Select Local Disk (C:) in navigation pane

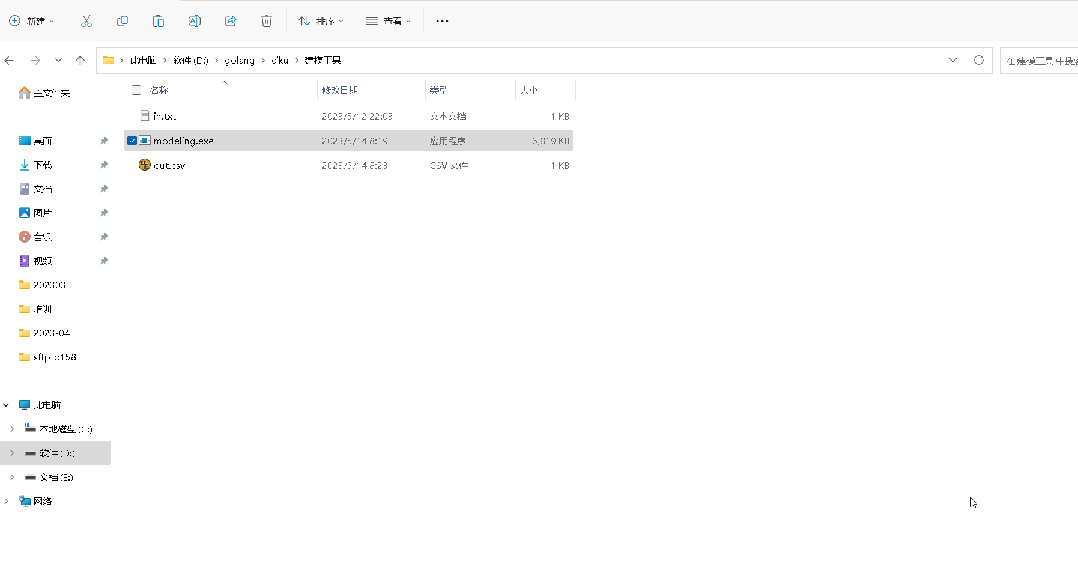pos(58,429)
